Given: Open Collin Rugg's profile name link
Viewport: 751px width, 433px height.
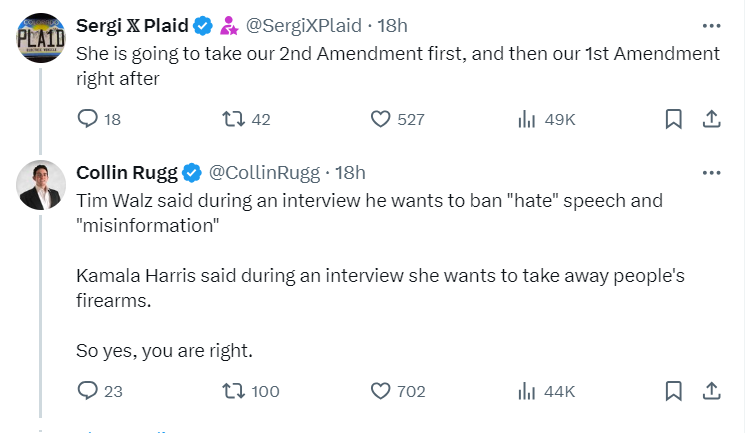Looking at the screenshot, I should [x=126, y=172].
